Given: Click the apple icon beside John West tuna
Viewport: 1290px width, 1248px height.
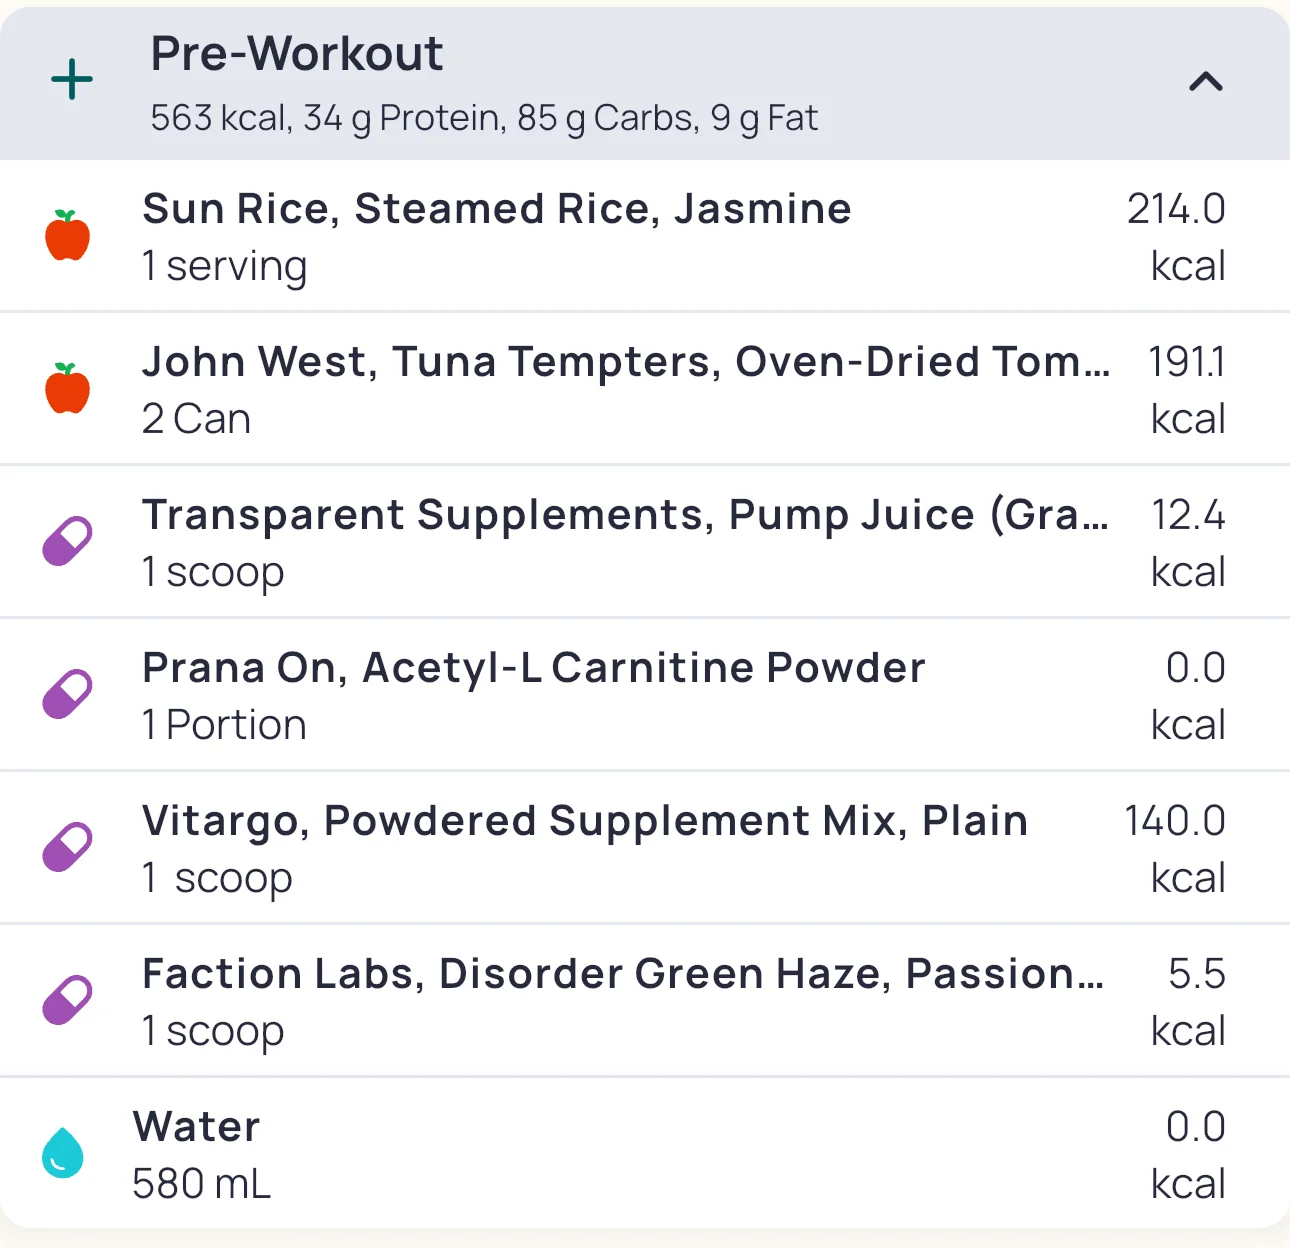Looking at the screenshot, I should (x=68, y=389).
